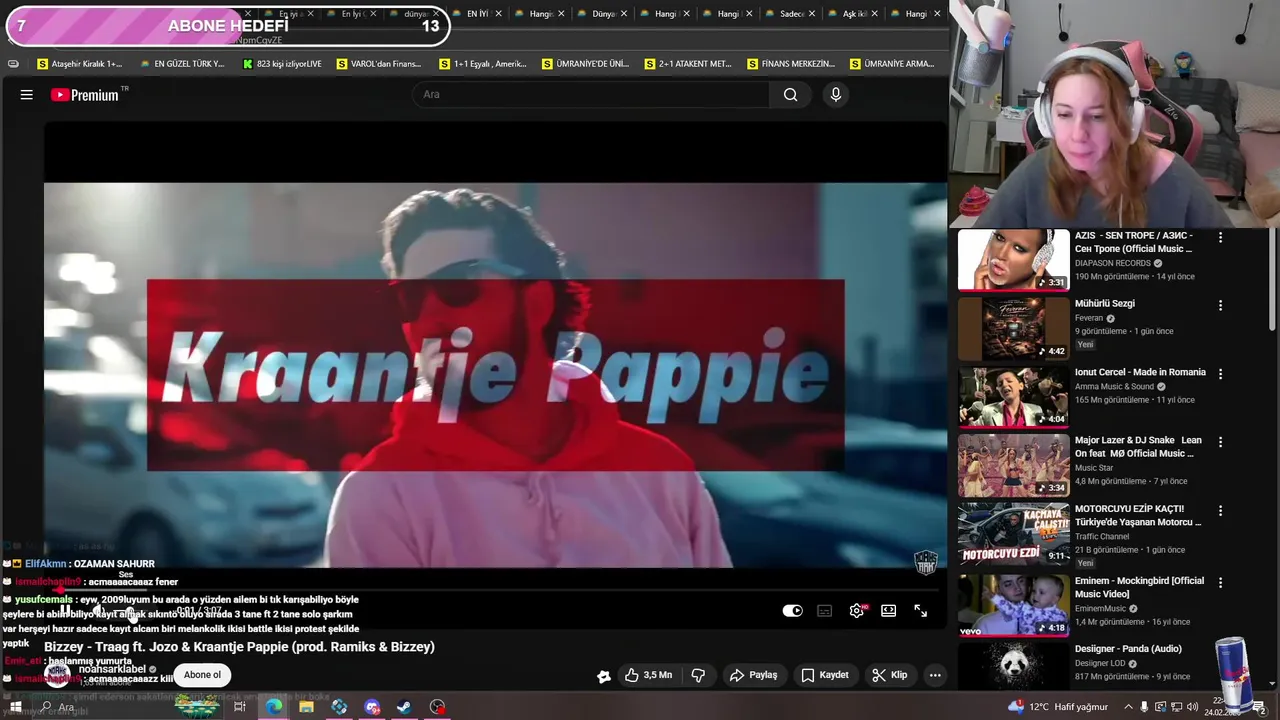Pause the playing video
The height and width of the screenshot is (720, 1280).
[x=65, y=610]
